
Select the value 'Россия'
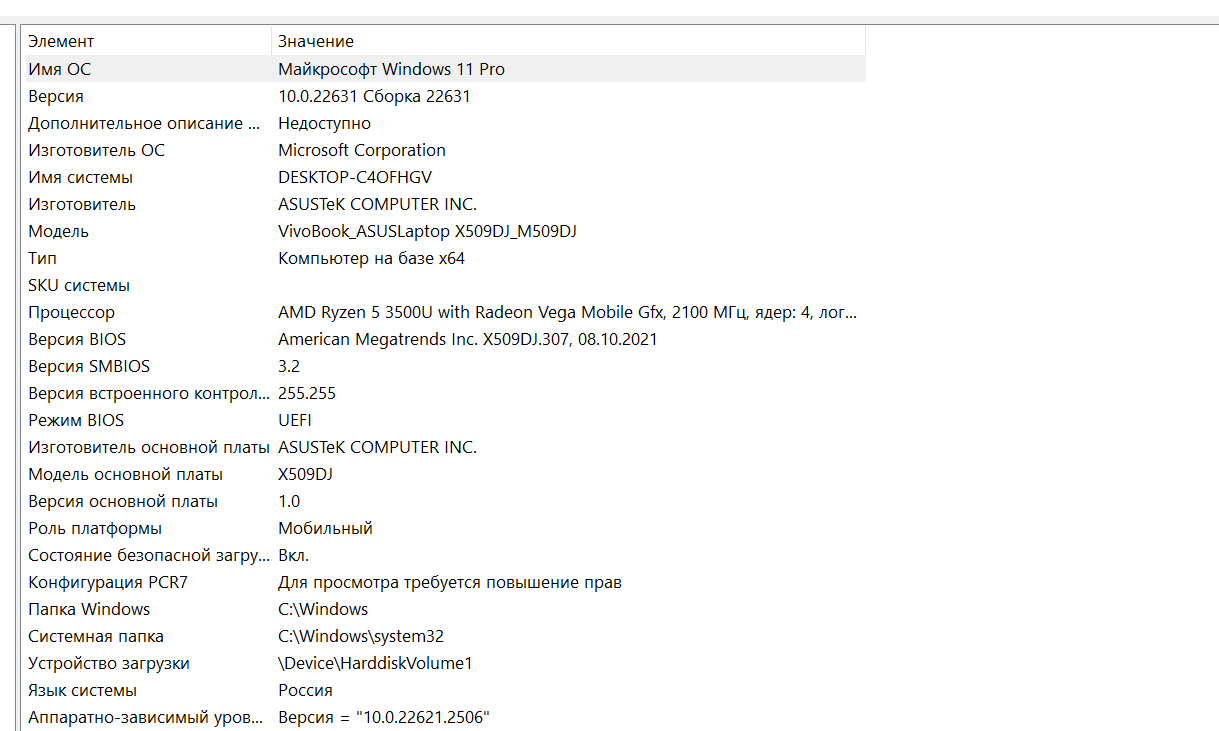point(305,690)
